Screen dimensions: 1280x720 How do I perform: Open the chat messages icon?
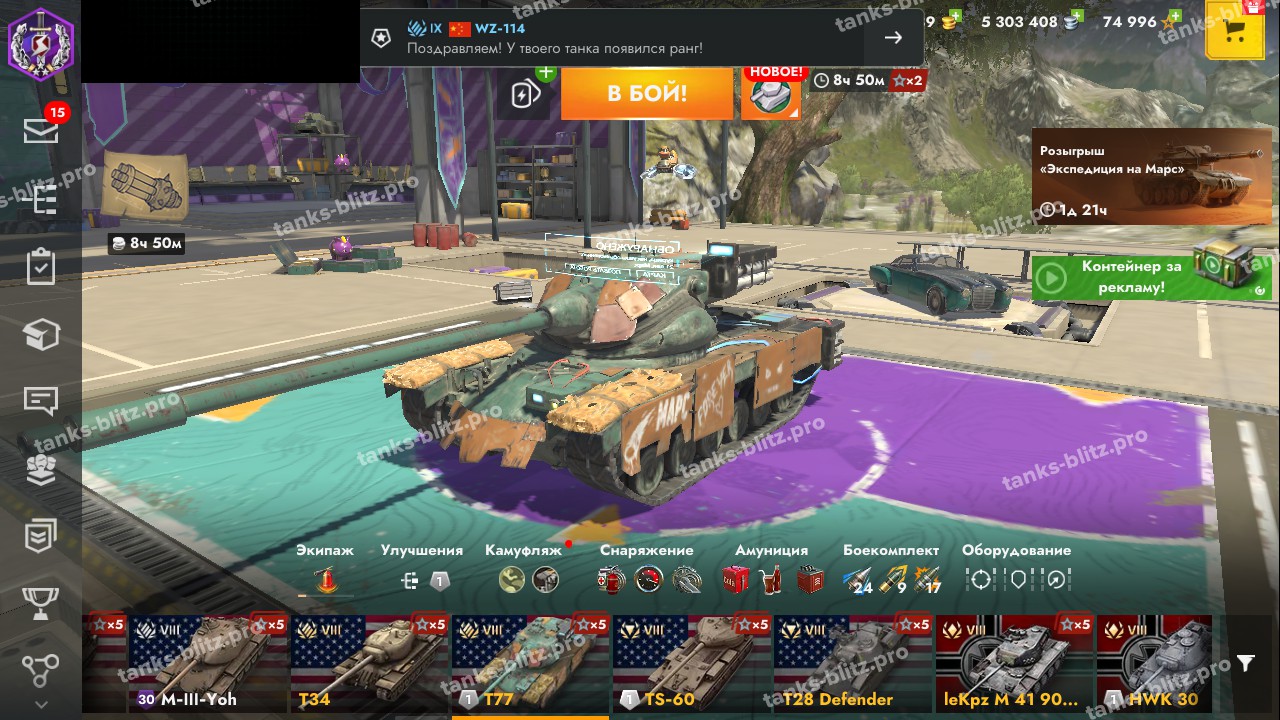pyautogui.click(x=41, y=401)
